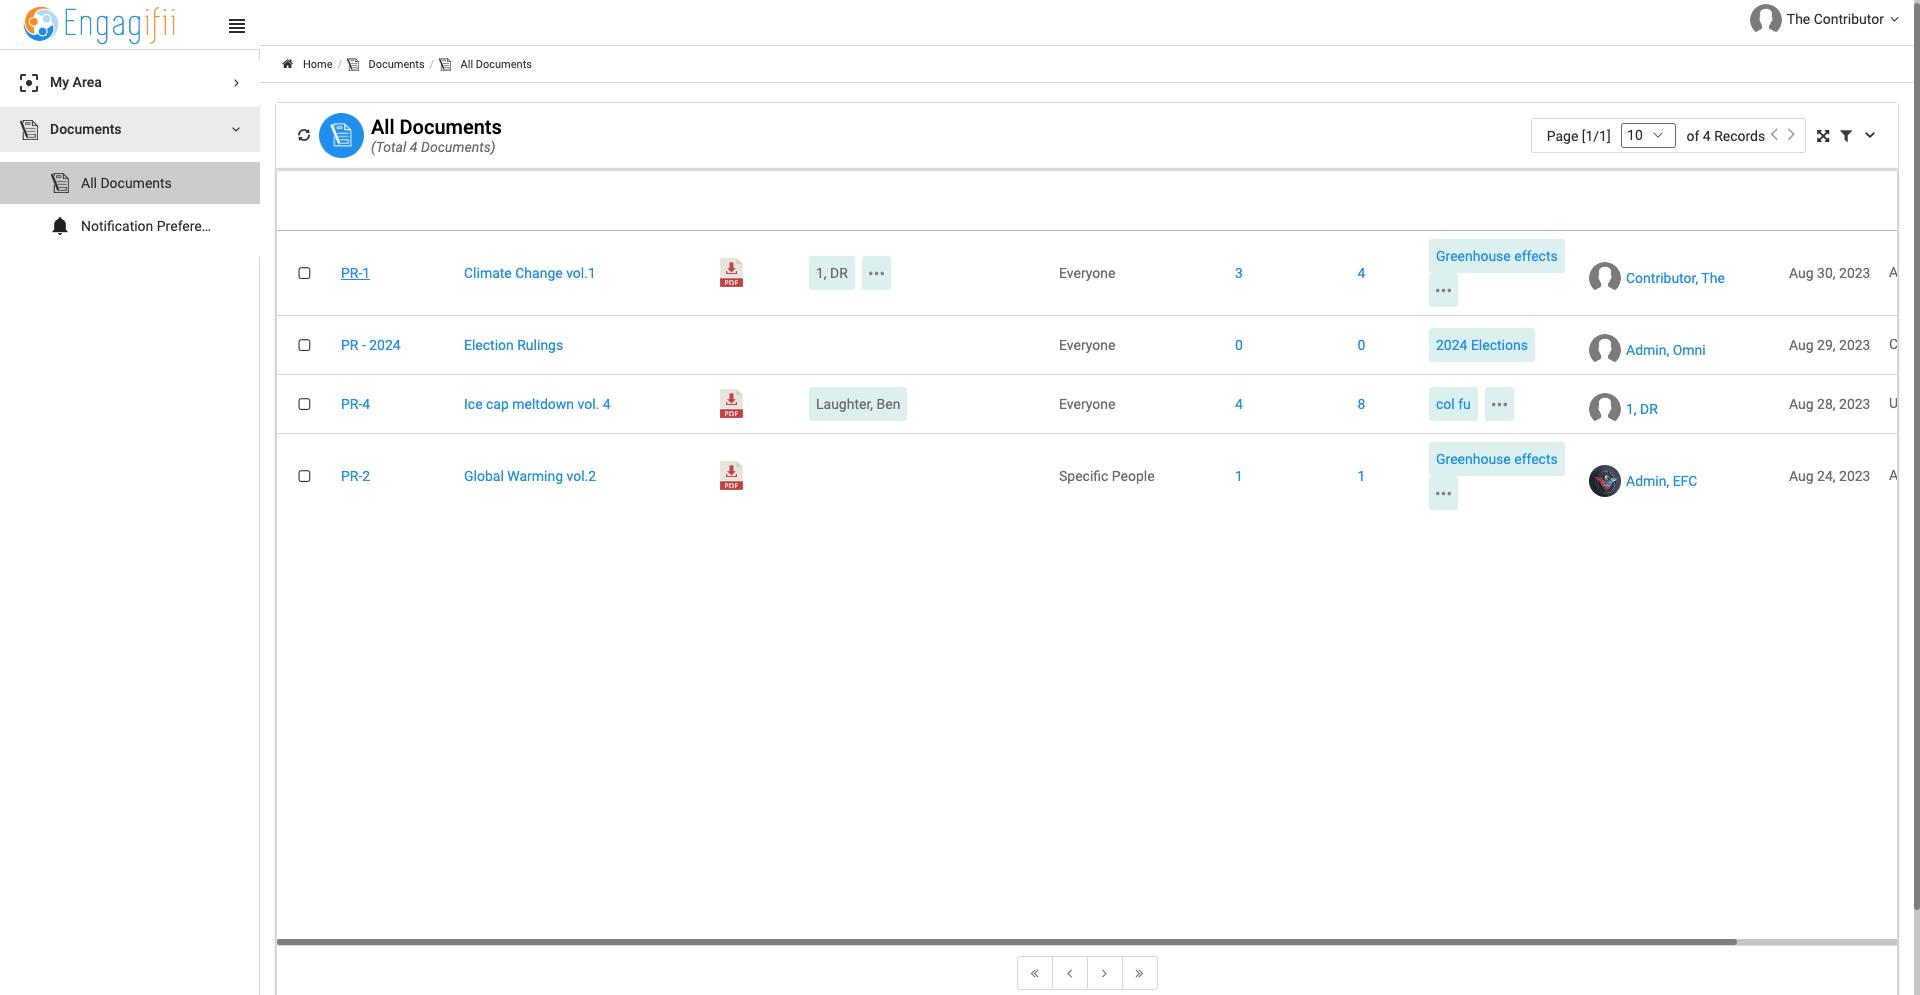Click the Home breadcrumb link
Viewport: 1920px width, 995px height.
click(317, 64)
